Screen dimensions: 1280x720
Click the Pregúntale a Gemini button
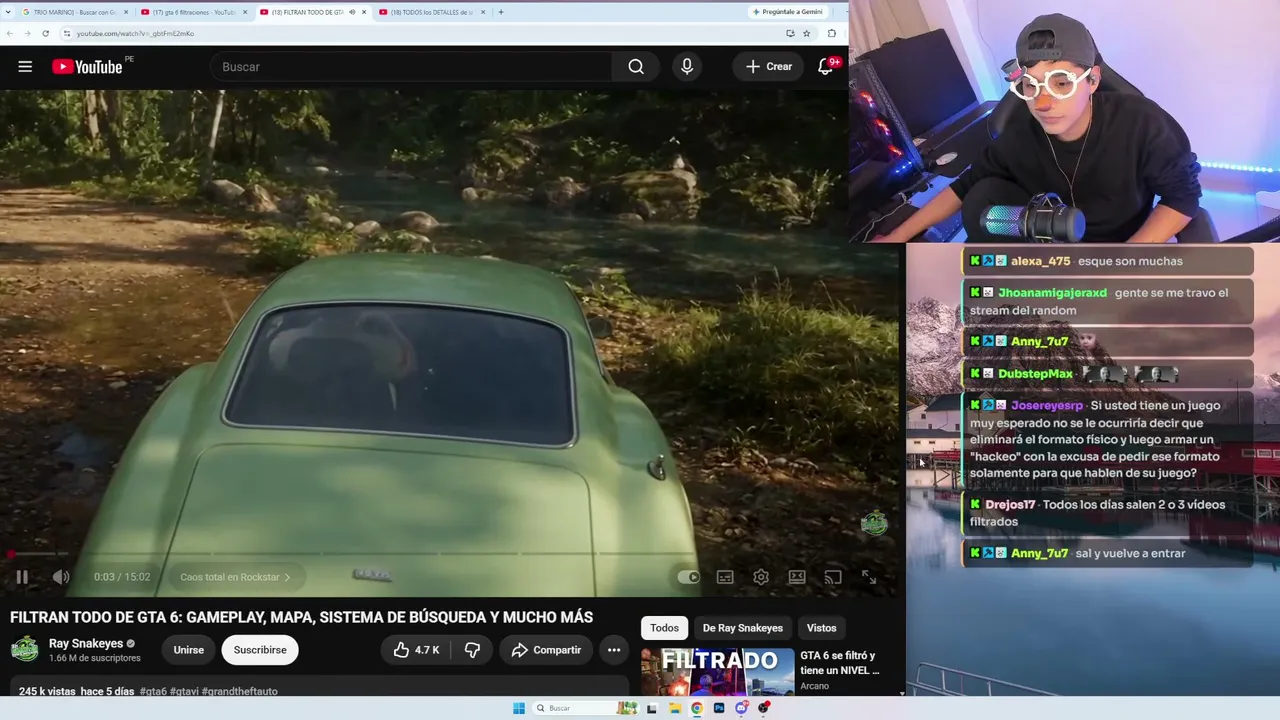point(787,12)
